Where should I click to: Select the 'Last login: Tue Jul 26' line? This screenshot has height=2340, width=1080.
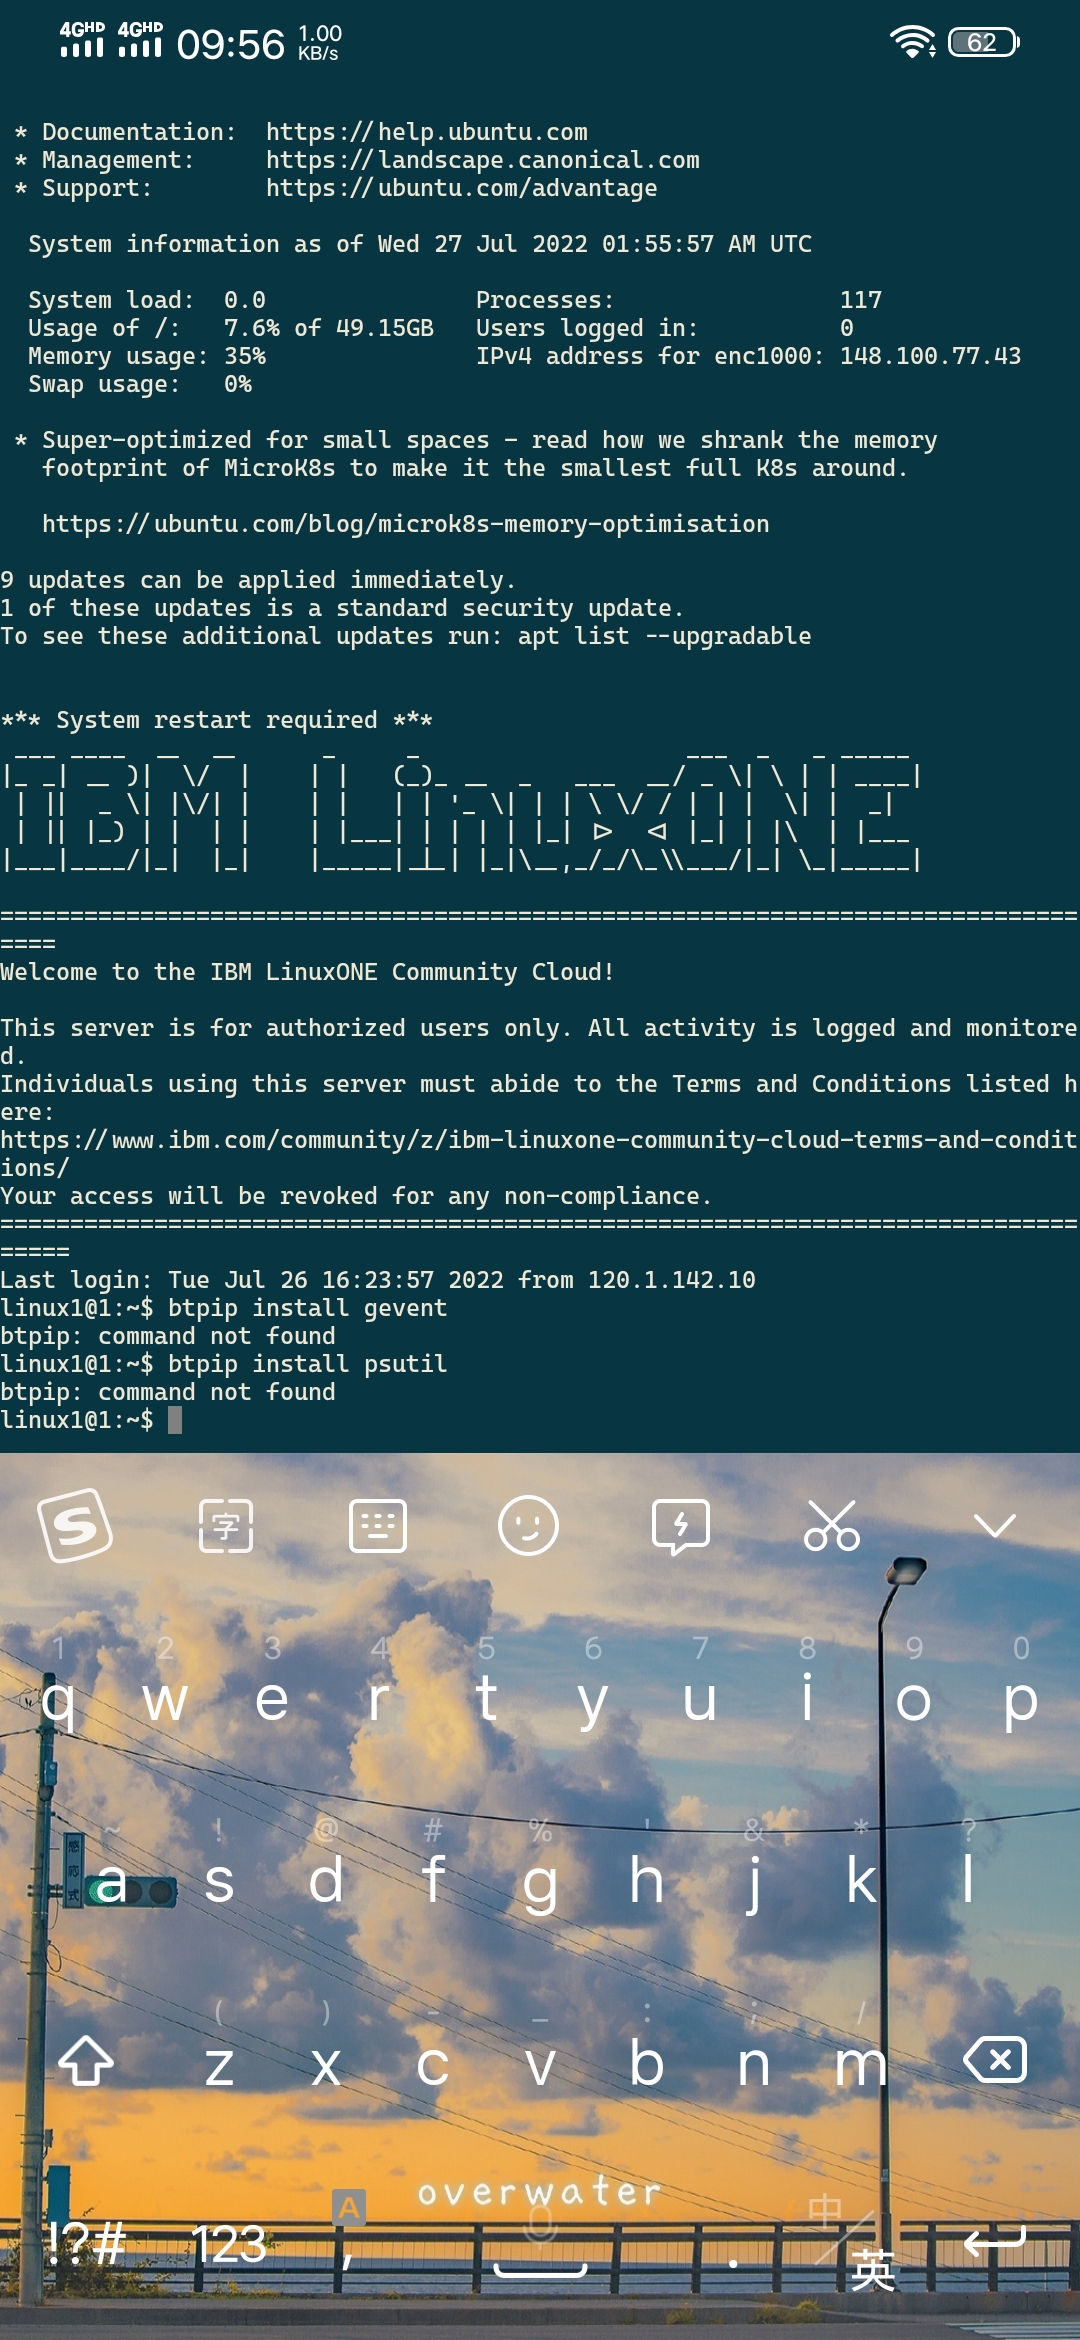[x=378, y=1280]
